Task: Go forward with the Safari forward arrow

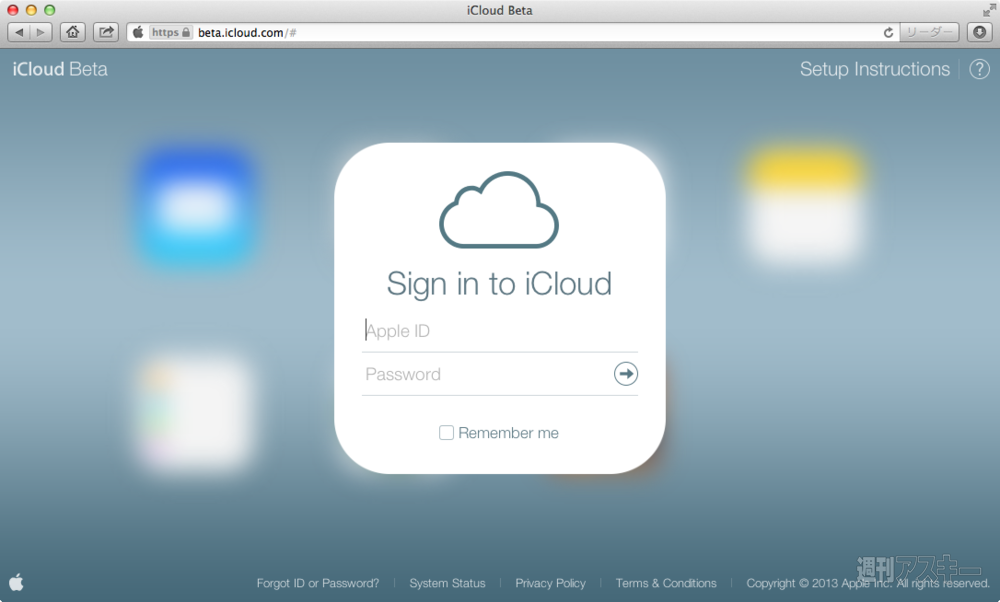Action: 41,32
